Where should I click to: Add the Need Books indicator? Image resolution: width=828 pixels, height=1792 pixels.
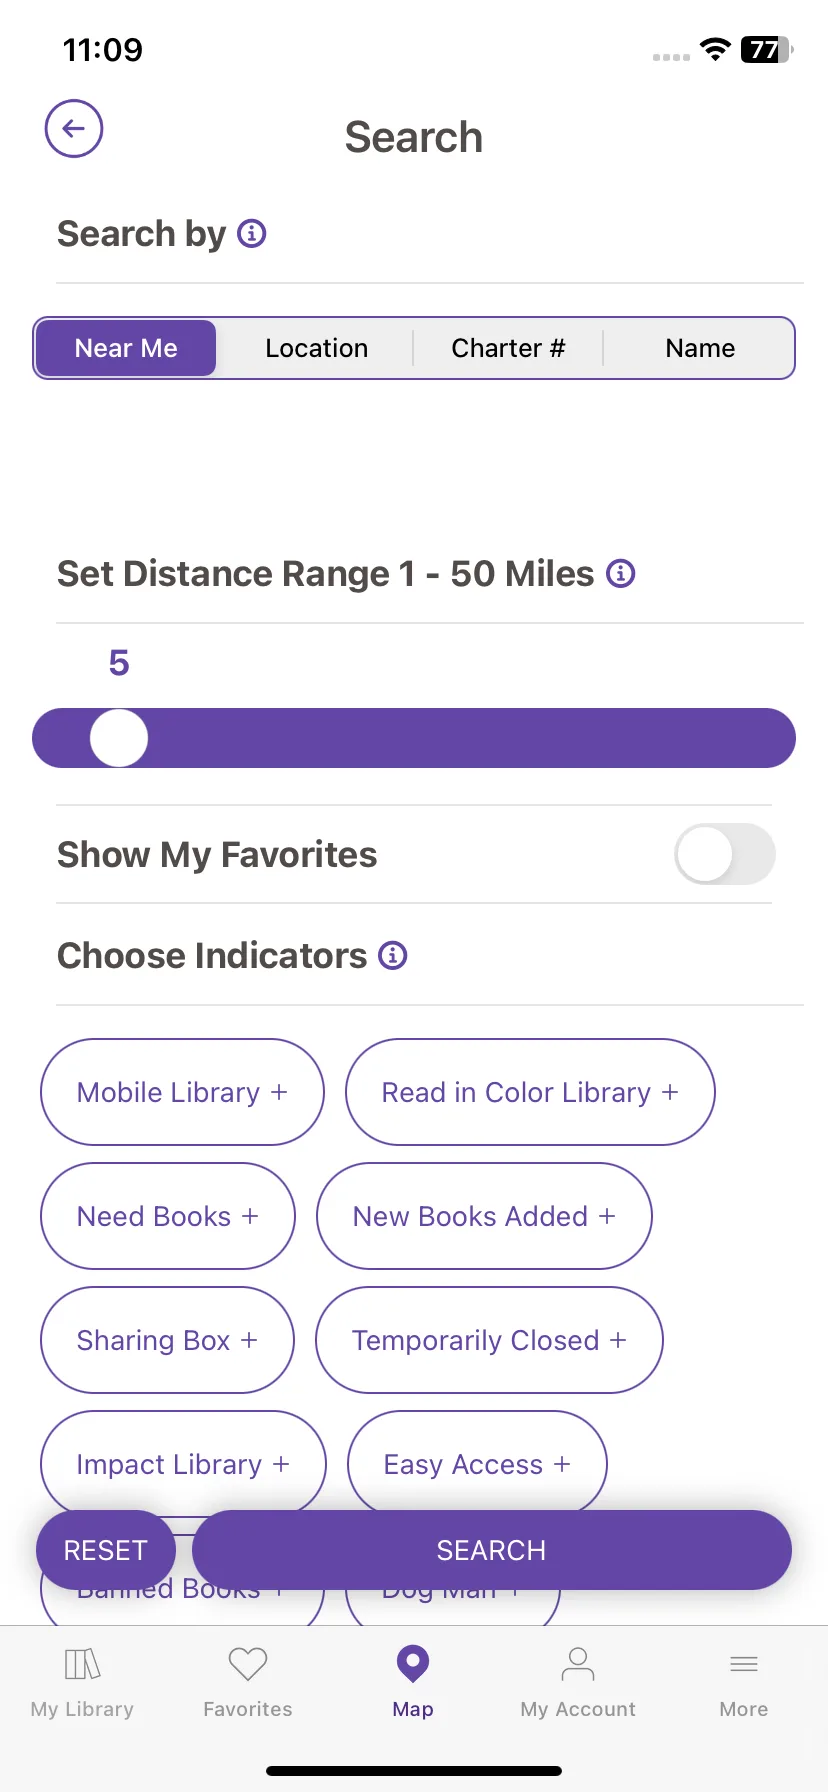coord(168,1216)
